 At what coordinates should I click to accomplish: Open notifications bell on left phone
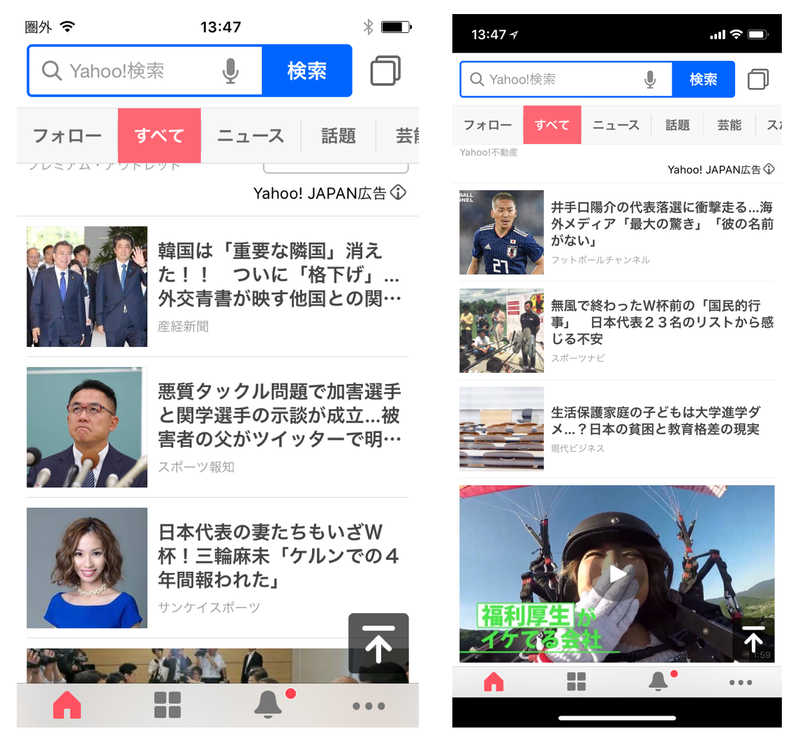tap(268, 704)
